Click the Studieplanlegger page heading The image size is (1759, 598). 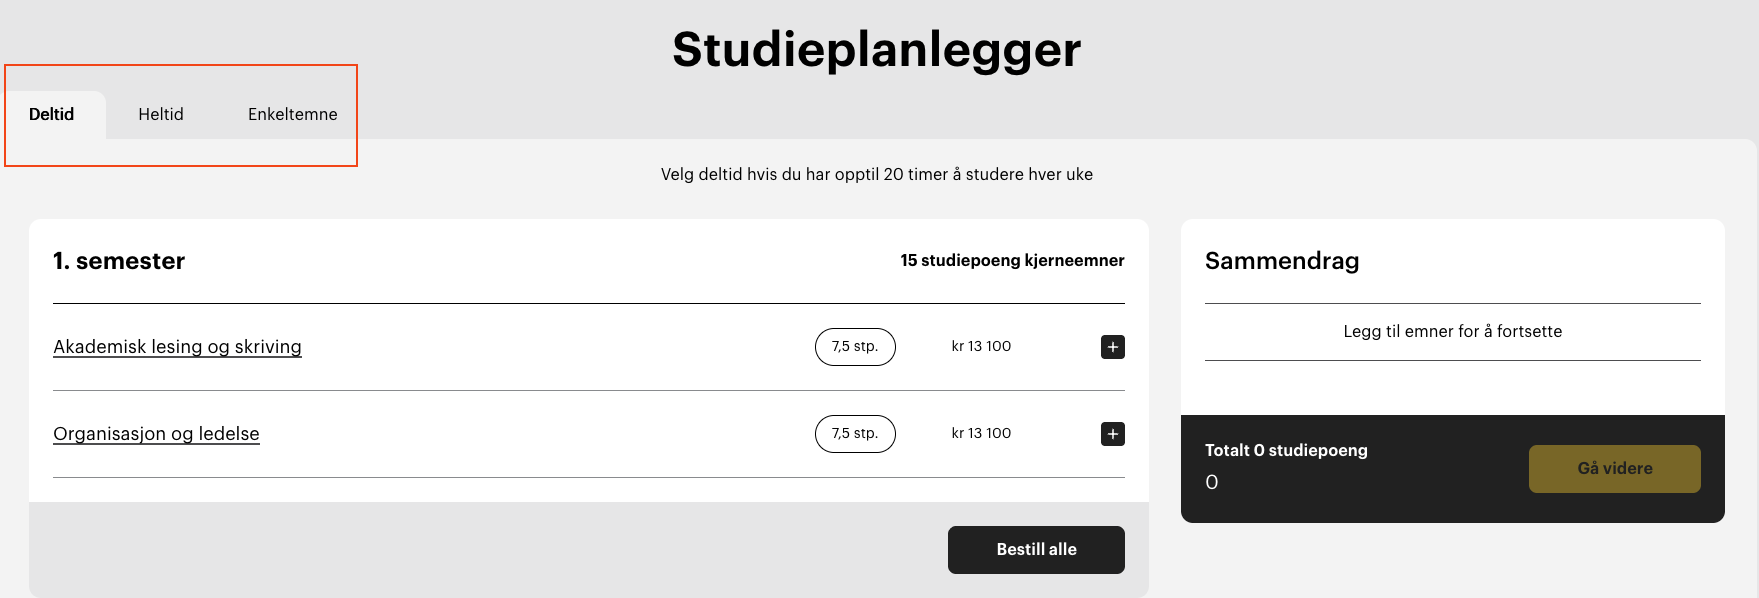[876, 50]
